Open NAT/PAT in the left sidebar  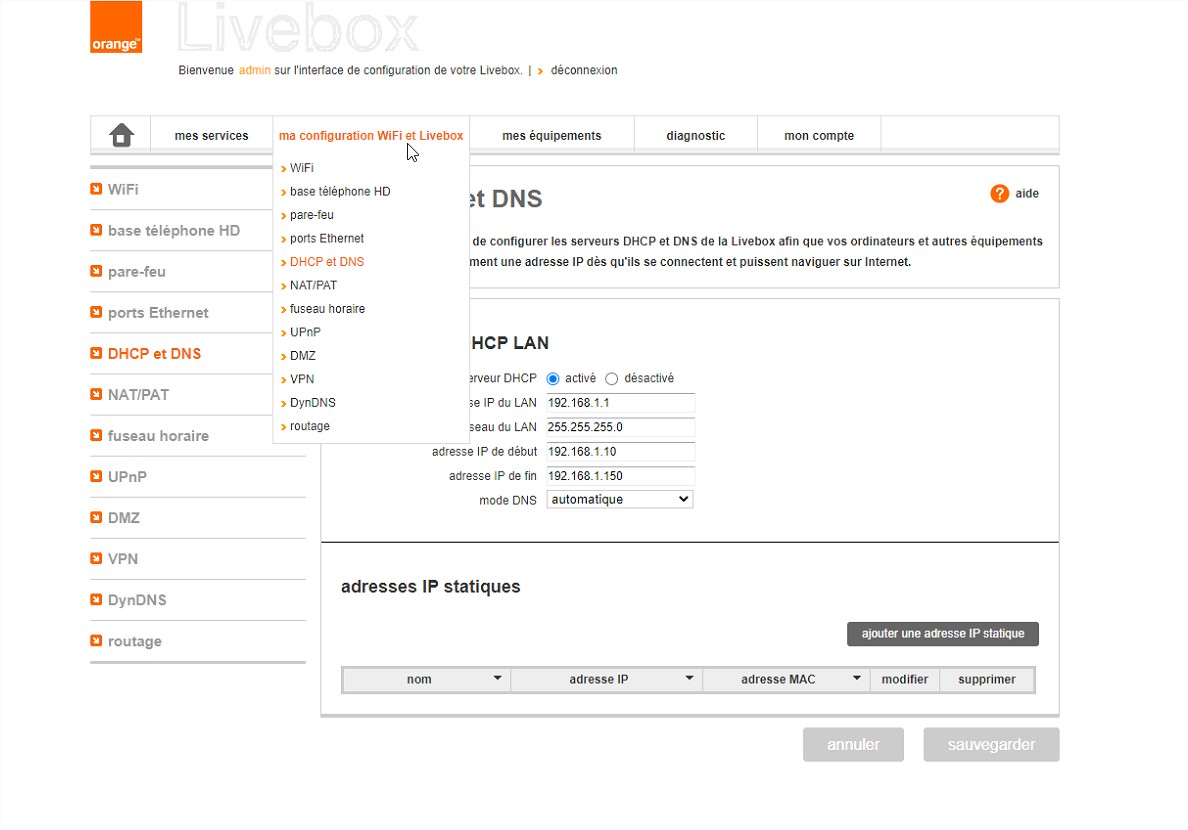(x=138, y=394)
